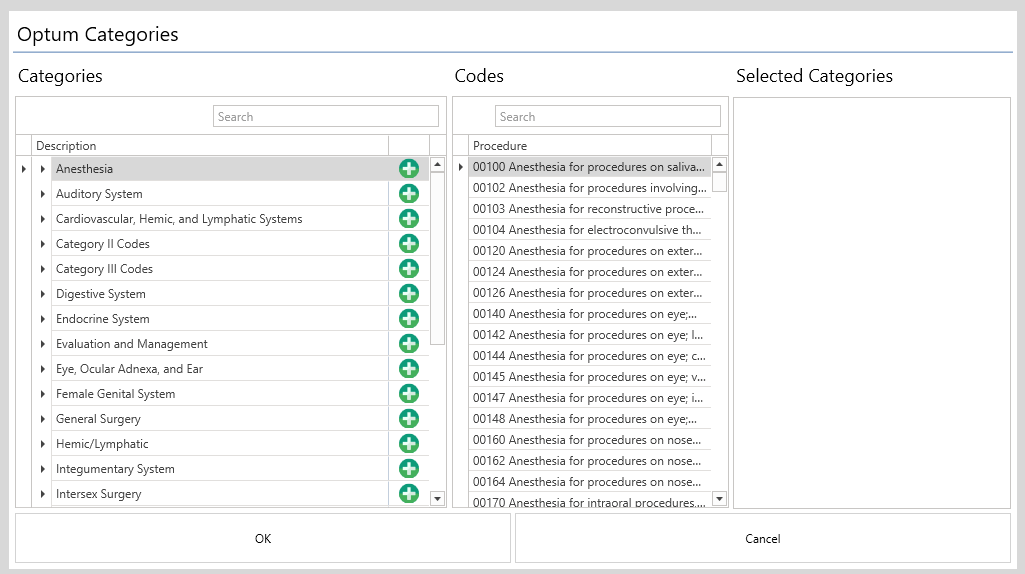Select code 00104 Anesthesia for electroconvulsive

[x=590, y=229]
